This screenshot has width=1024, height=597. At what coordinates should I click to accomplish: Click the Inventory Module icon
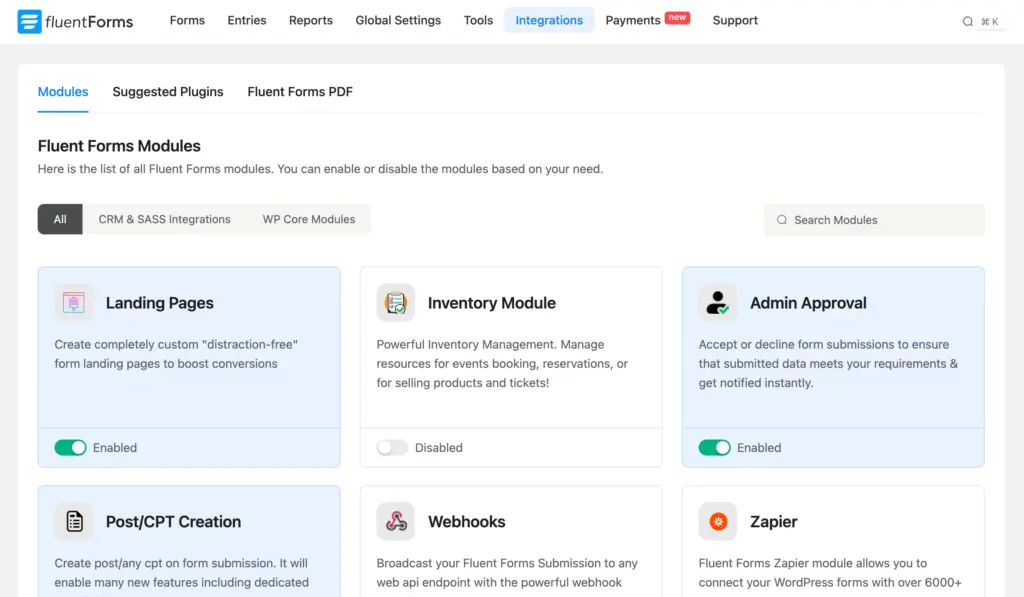pos(395,302)
